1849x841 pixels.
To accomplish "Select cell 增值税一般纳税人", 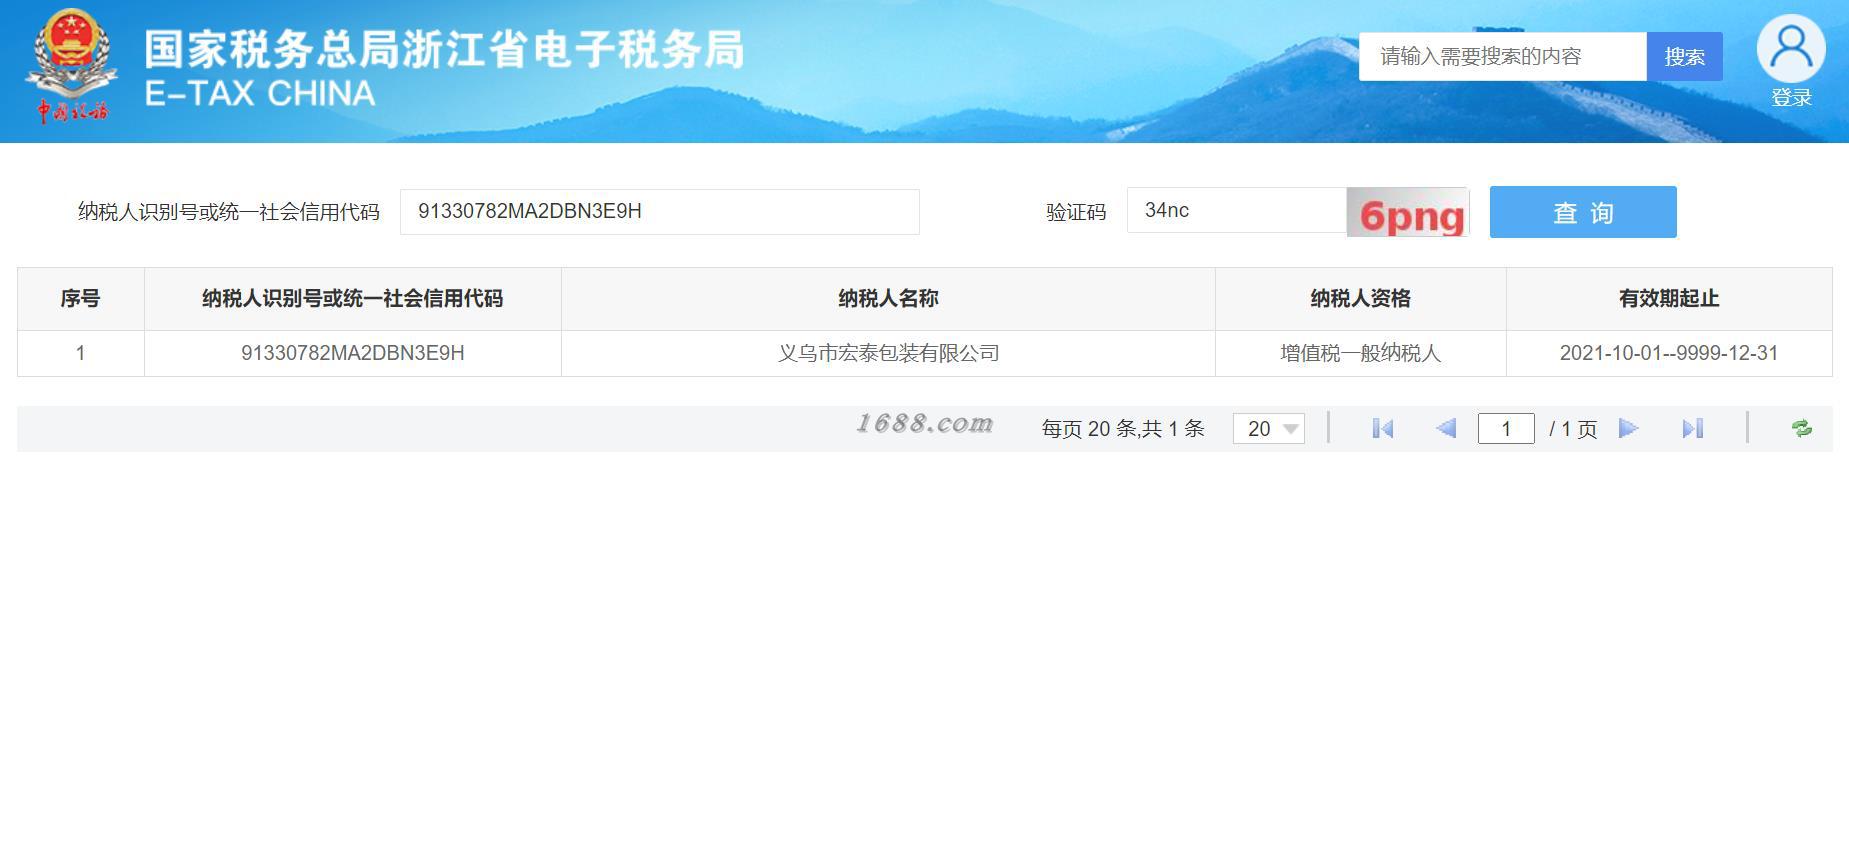I will pos(1361,353).
